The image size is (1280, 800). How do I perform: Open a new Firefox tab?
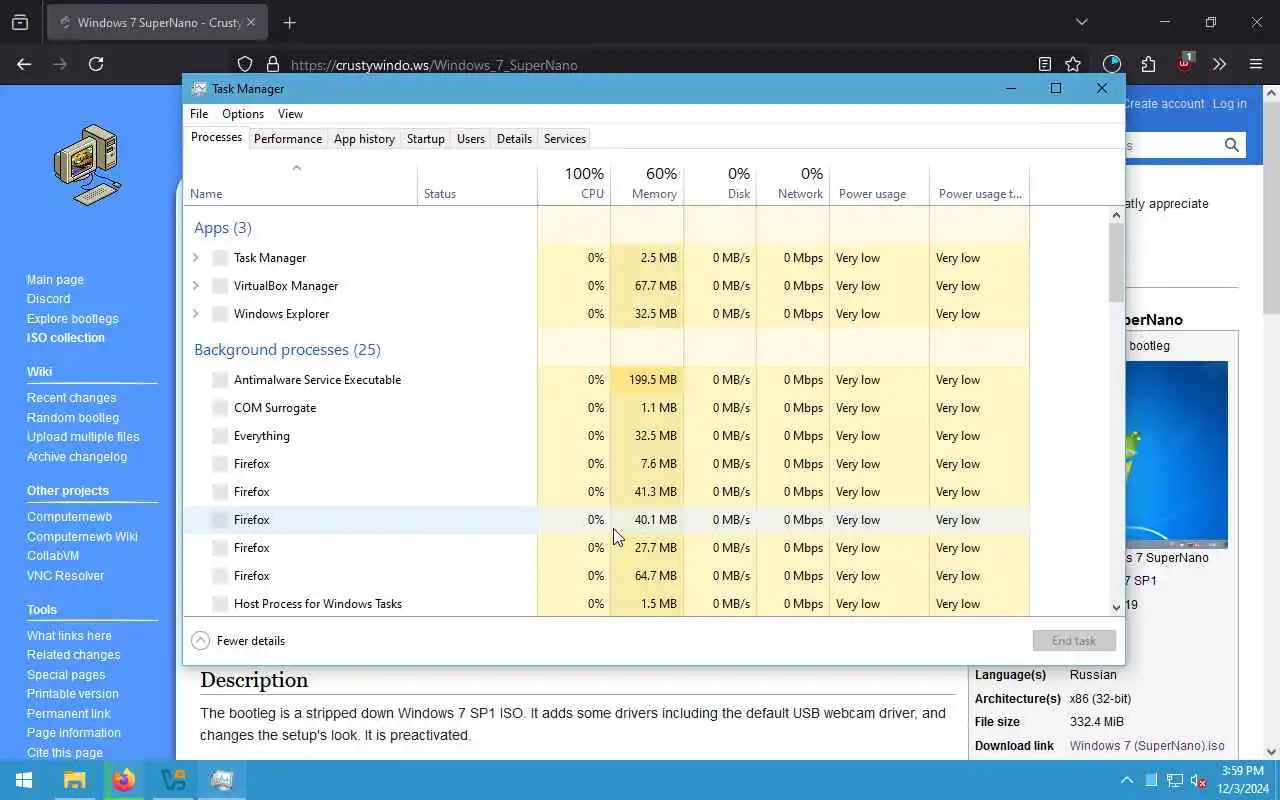click(289, 22)
